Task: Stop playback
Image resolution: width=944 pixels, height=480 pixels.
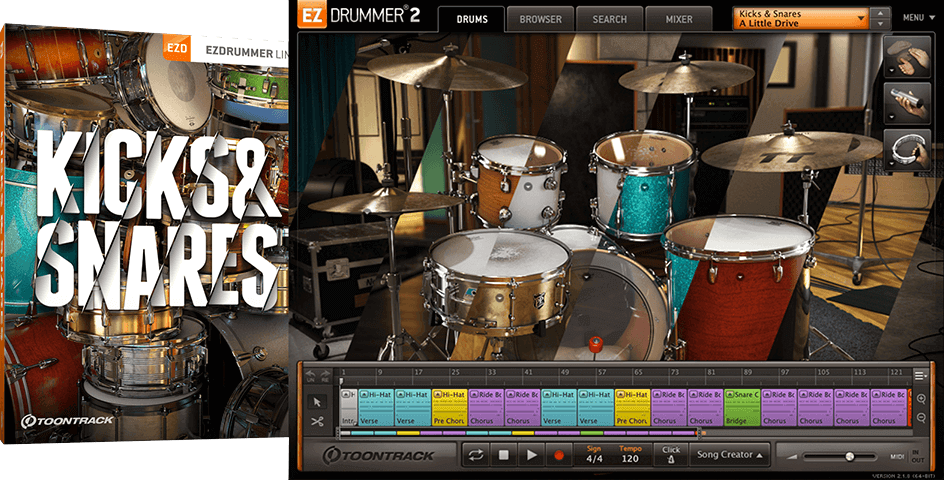Action: click(x=503, y=455)
